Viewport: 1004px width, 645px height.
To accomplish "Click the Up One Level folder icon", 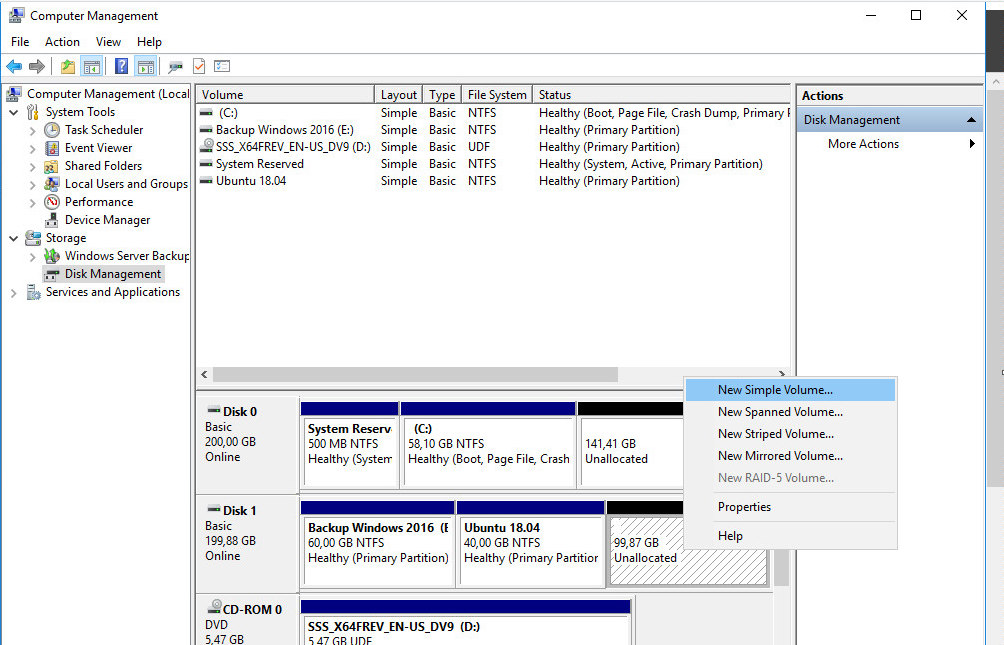I will click(x=67, y=67).
